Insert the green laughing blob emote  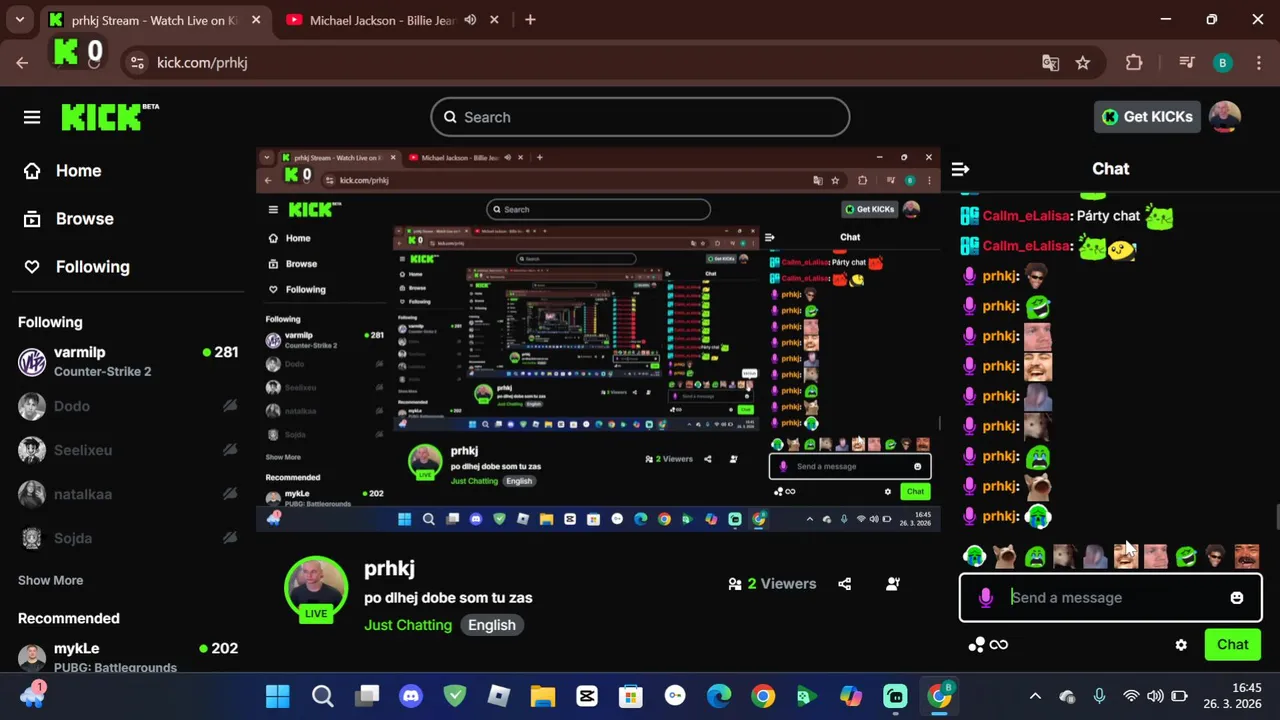1186,556
